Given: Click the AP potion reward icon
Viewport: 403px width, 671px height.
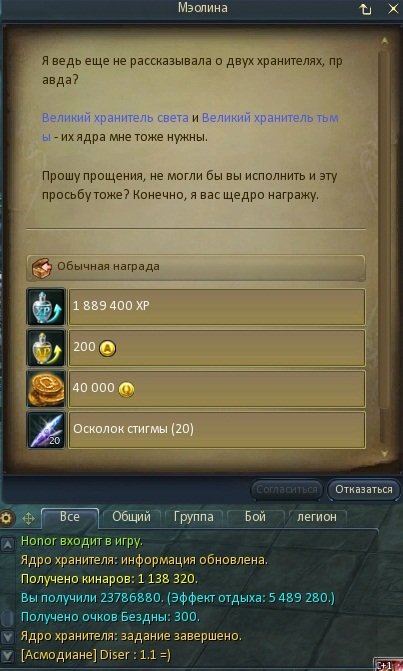Looking at the screenshot, I should 46,348.
